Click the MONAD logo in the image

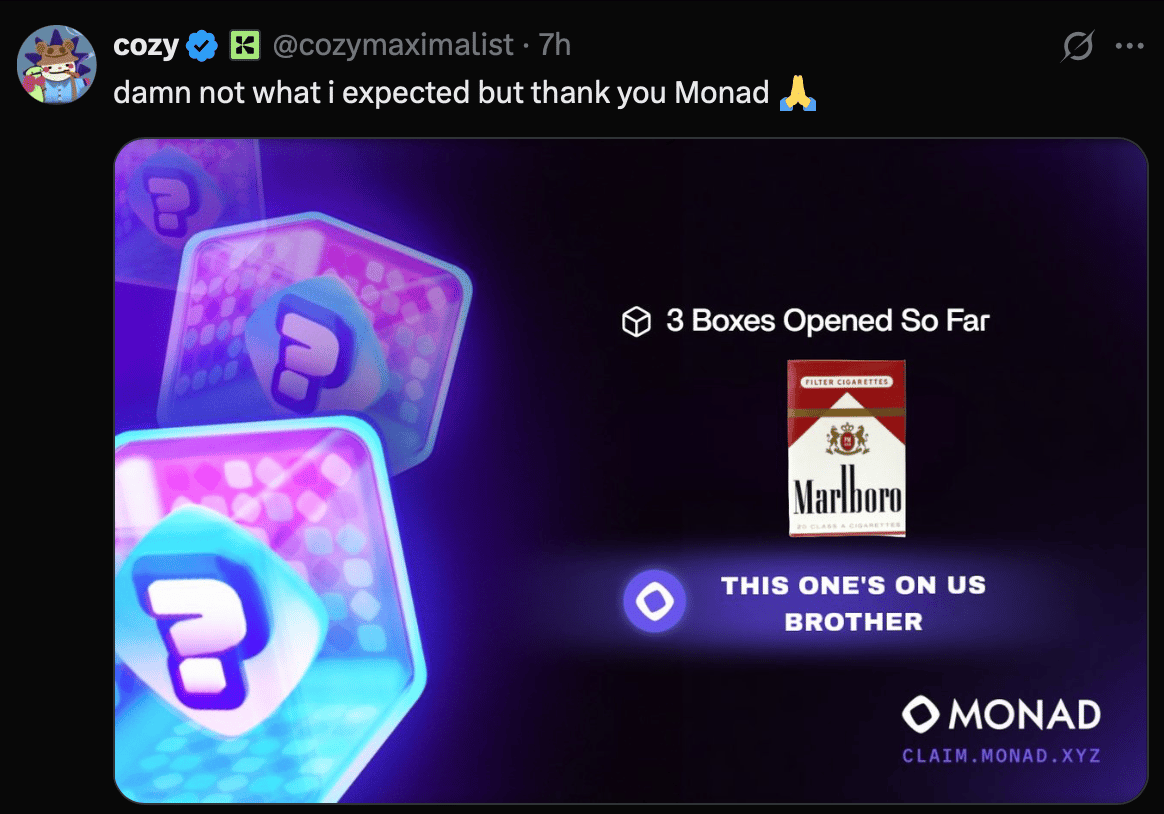[1001, 714]
